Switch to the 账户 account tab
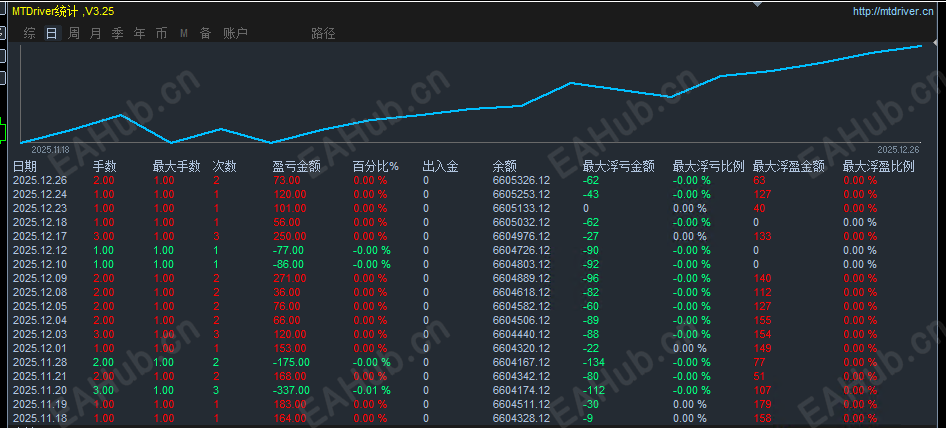This screenshot has width=946, height=428. [235, 33]
